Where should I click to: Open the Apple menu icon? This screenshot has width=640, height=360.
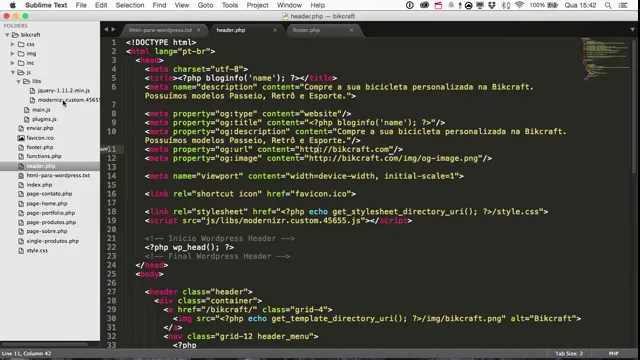tap(12, 5)
